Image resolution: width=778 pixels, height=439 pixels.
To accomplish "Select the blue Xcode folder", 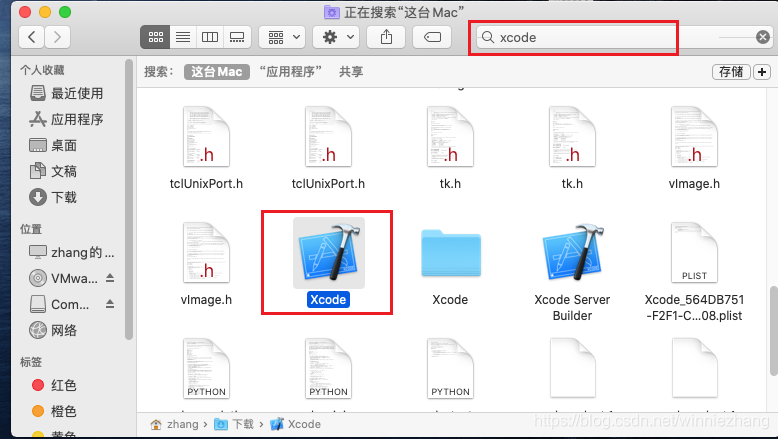I will [451, 253].
